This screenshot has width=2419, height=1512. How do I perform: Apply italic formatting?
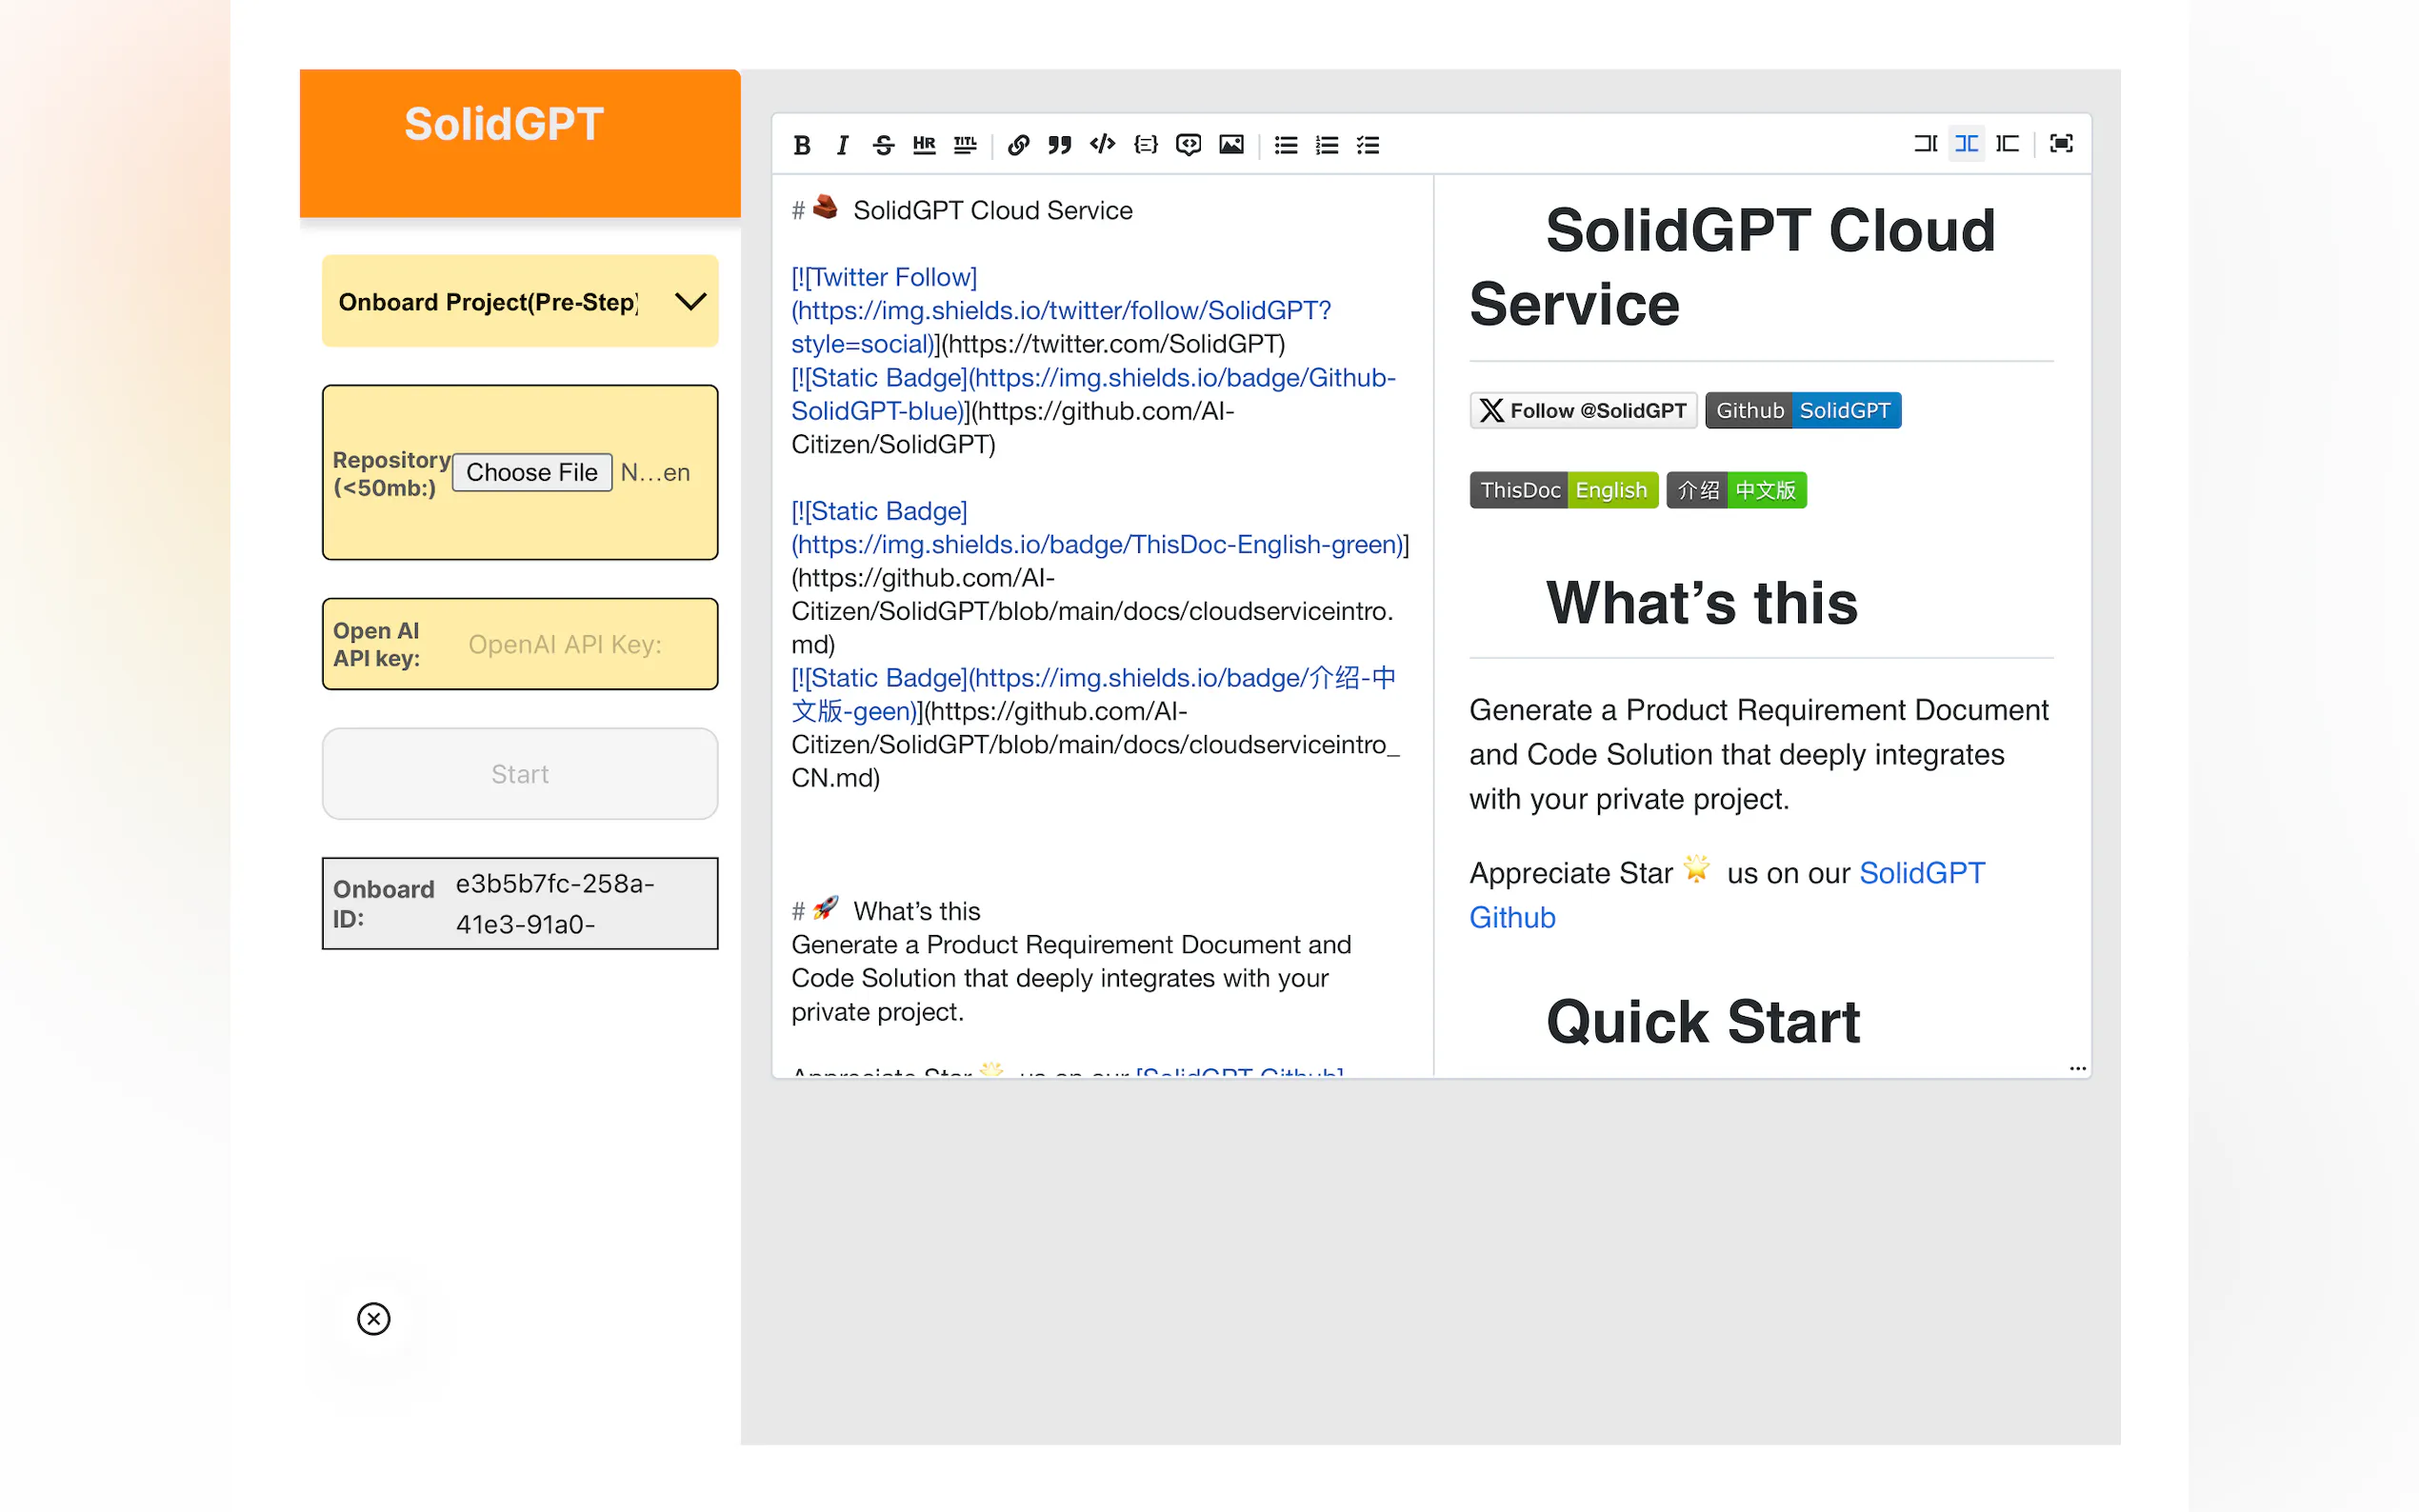842,145
